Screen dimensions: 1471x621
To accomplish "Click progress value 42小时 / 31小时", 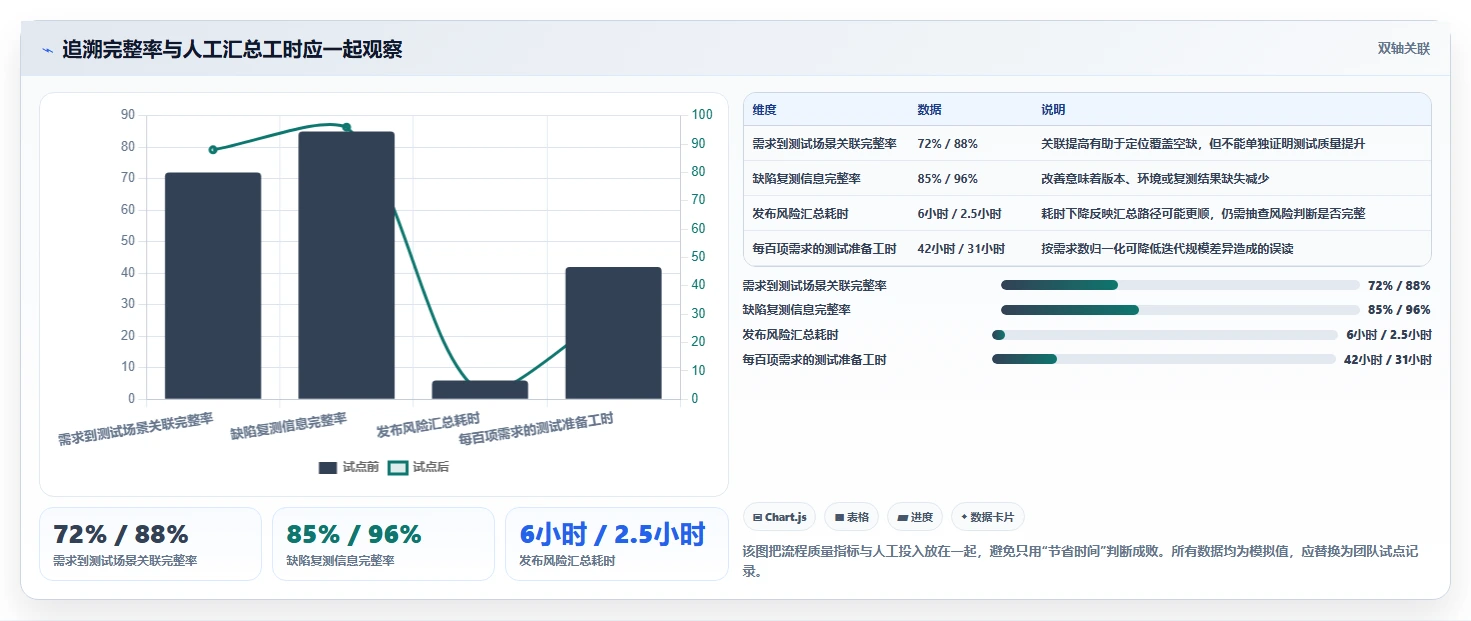I will [1388, 360].
